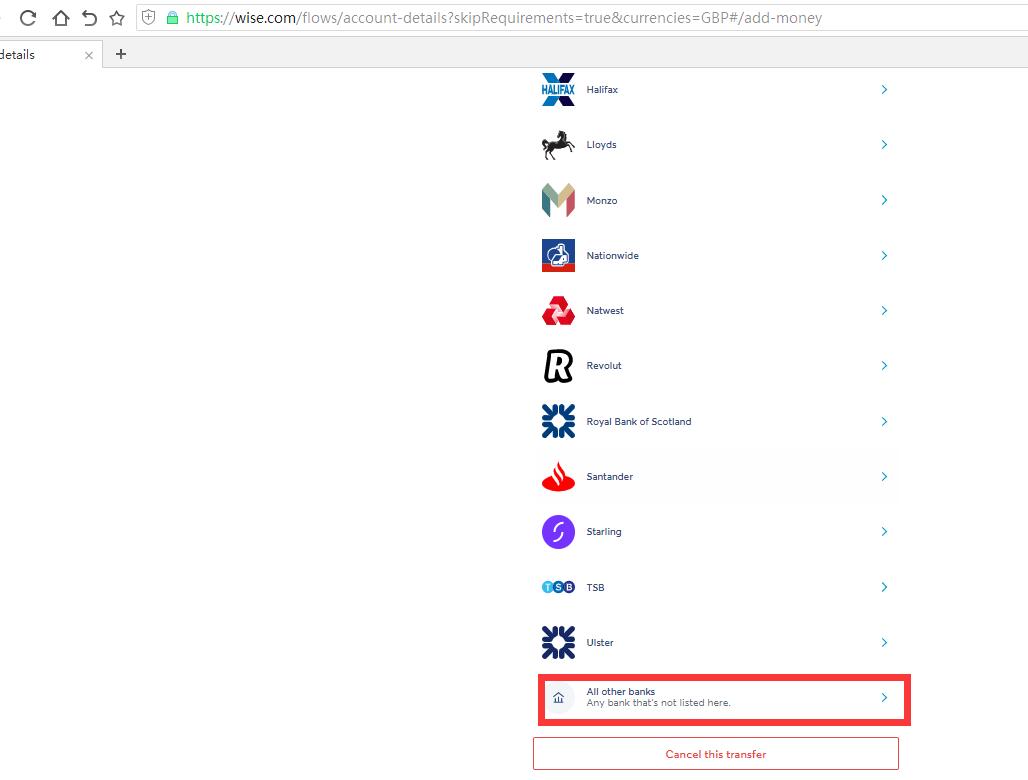The image size is (1028, 780).
Task: Click the Royal Bank of Scotland logo
Action: (x=558, y=421)
